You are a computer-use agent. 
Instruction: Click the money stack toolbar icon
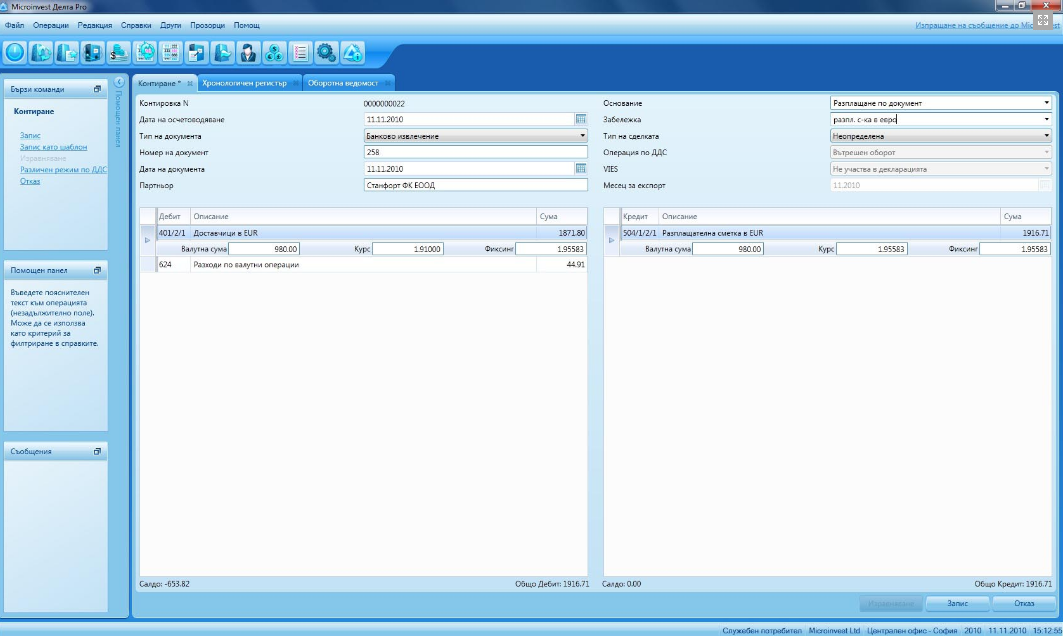[119, 52]
